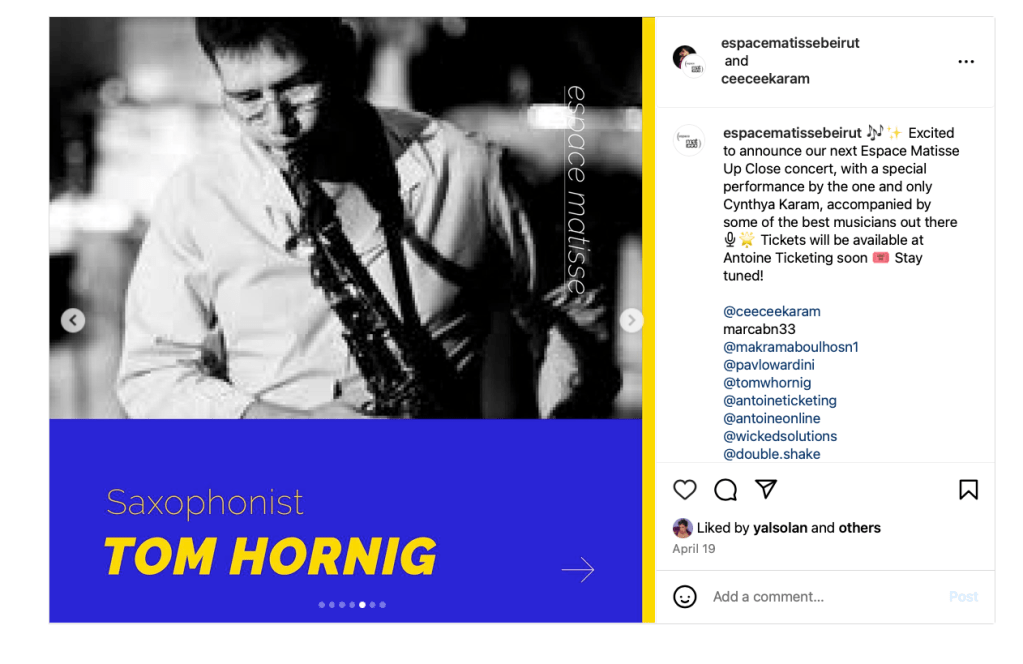Save post with the bookmark icon

[968, 489]
